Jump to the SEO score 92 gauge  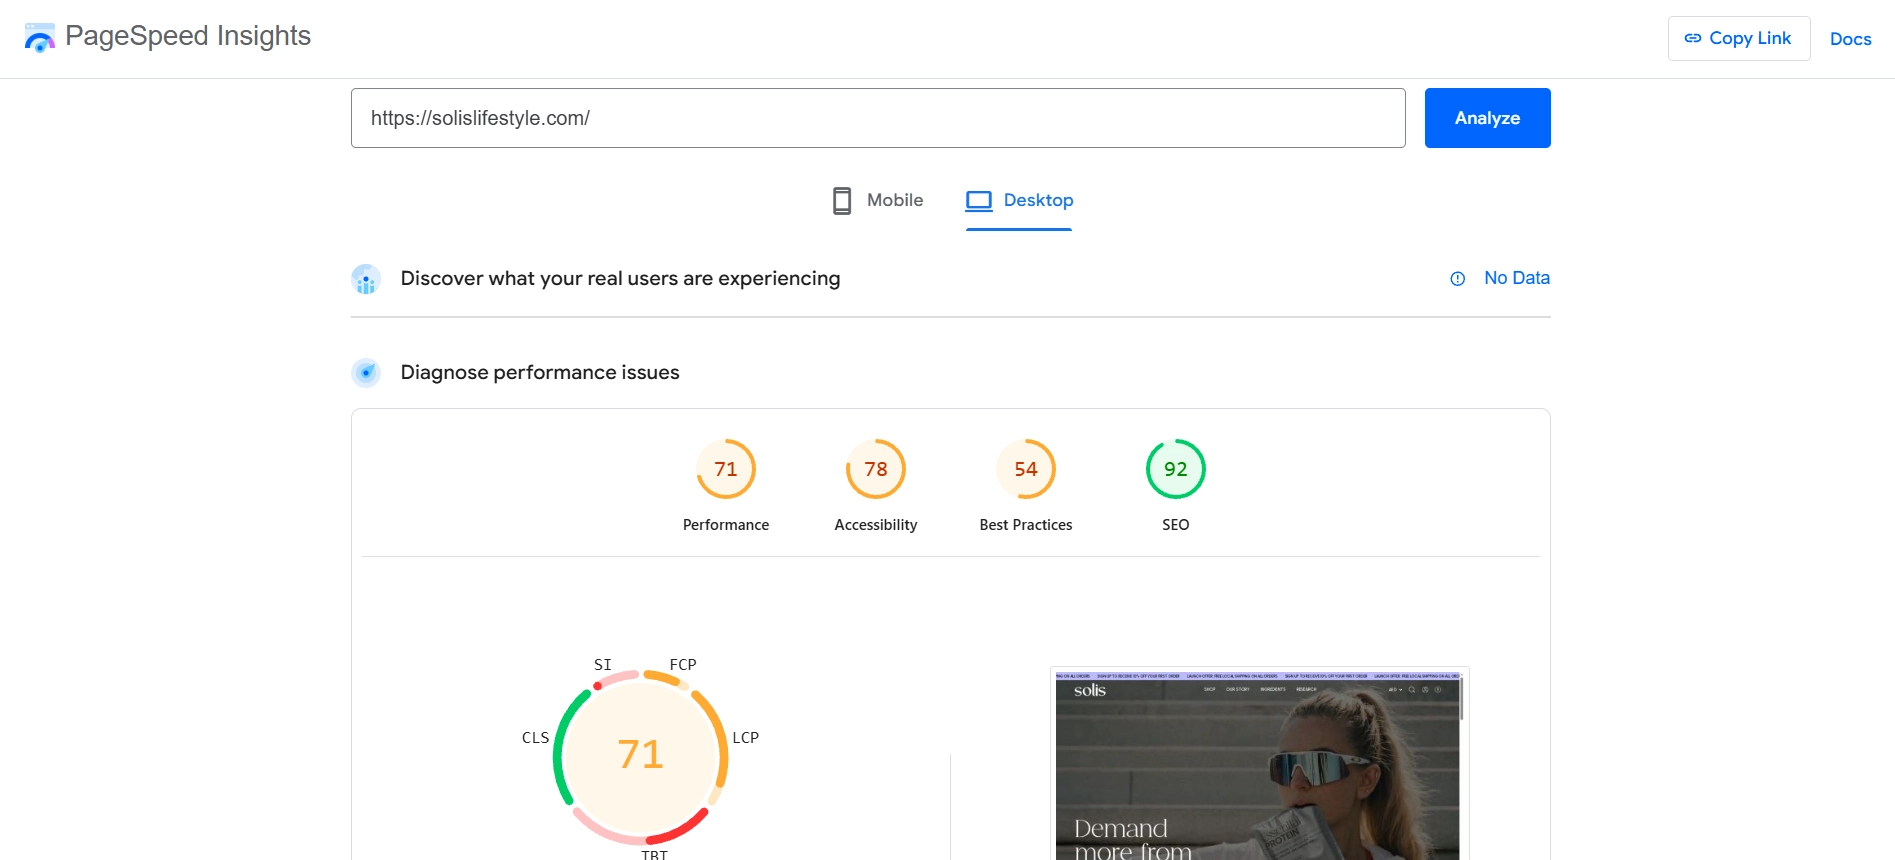1176,469
